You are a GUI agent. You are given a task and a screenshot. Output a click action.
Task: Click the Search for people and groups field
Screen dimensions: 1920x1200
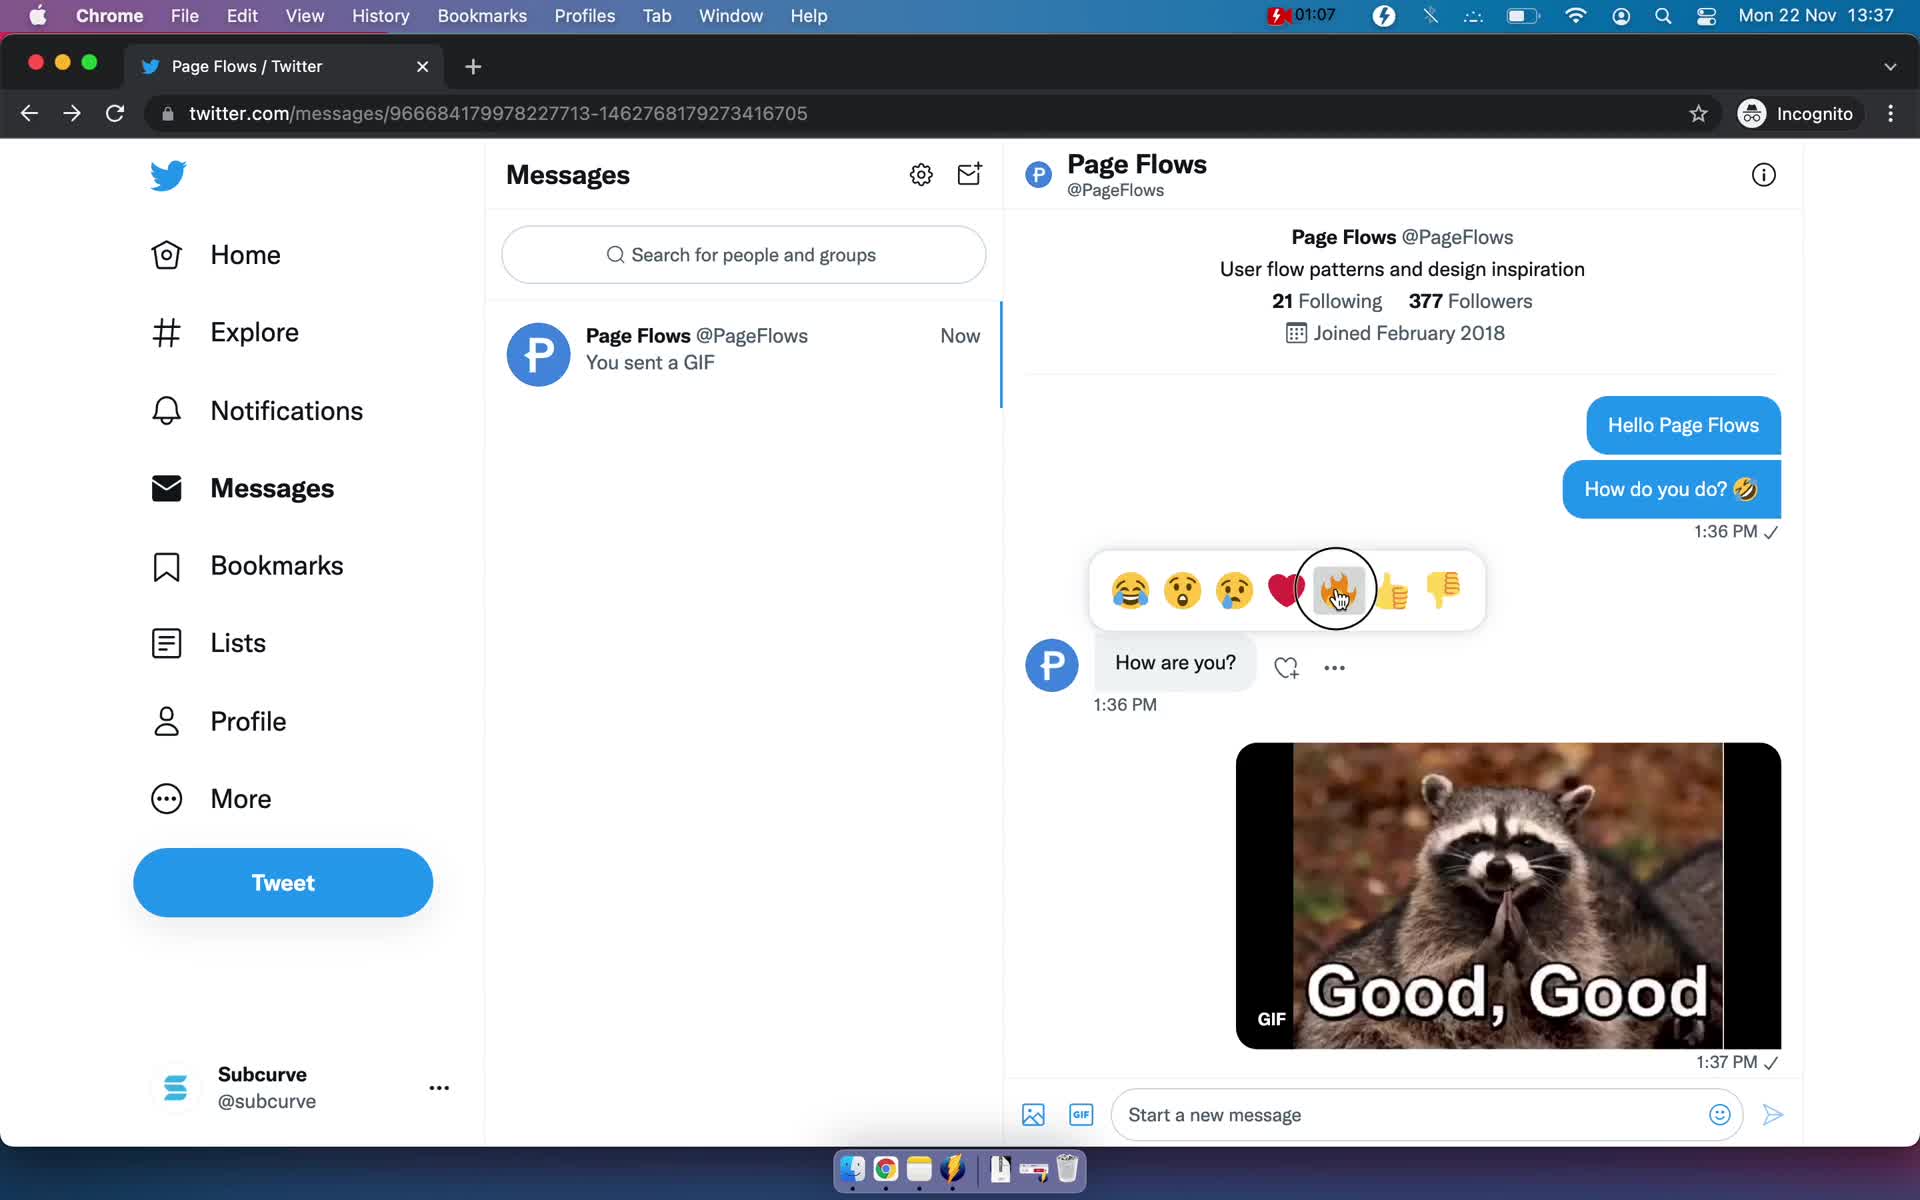click(743, 255)
